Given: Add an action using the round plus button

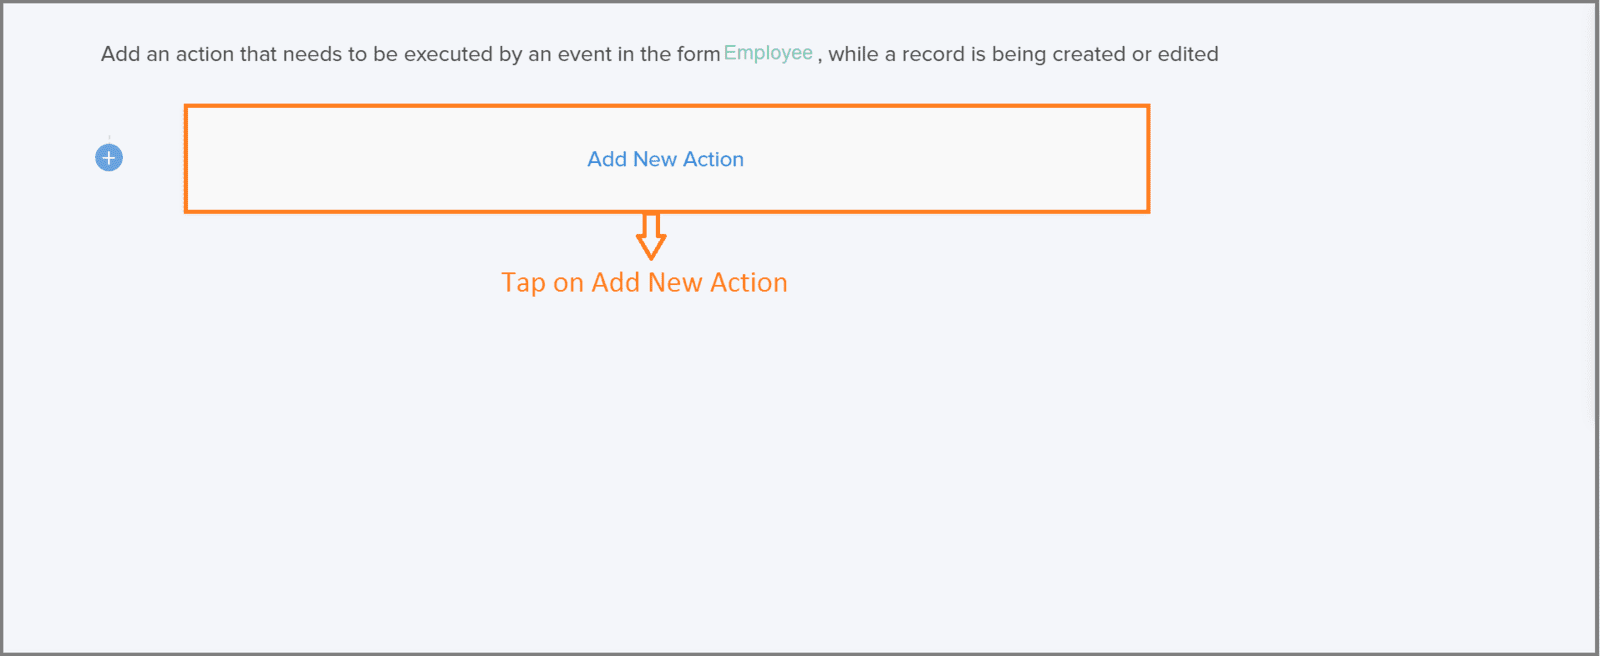Looking at the screenshot, I should 109,158.
